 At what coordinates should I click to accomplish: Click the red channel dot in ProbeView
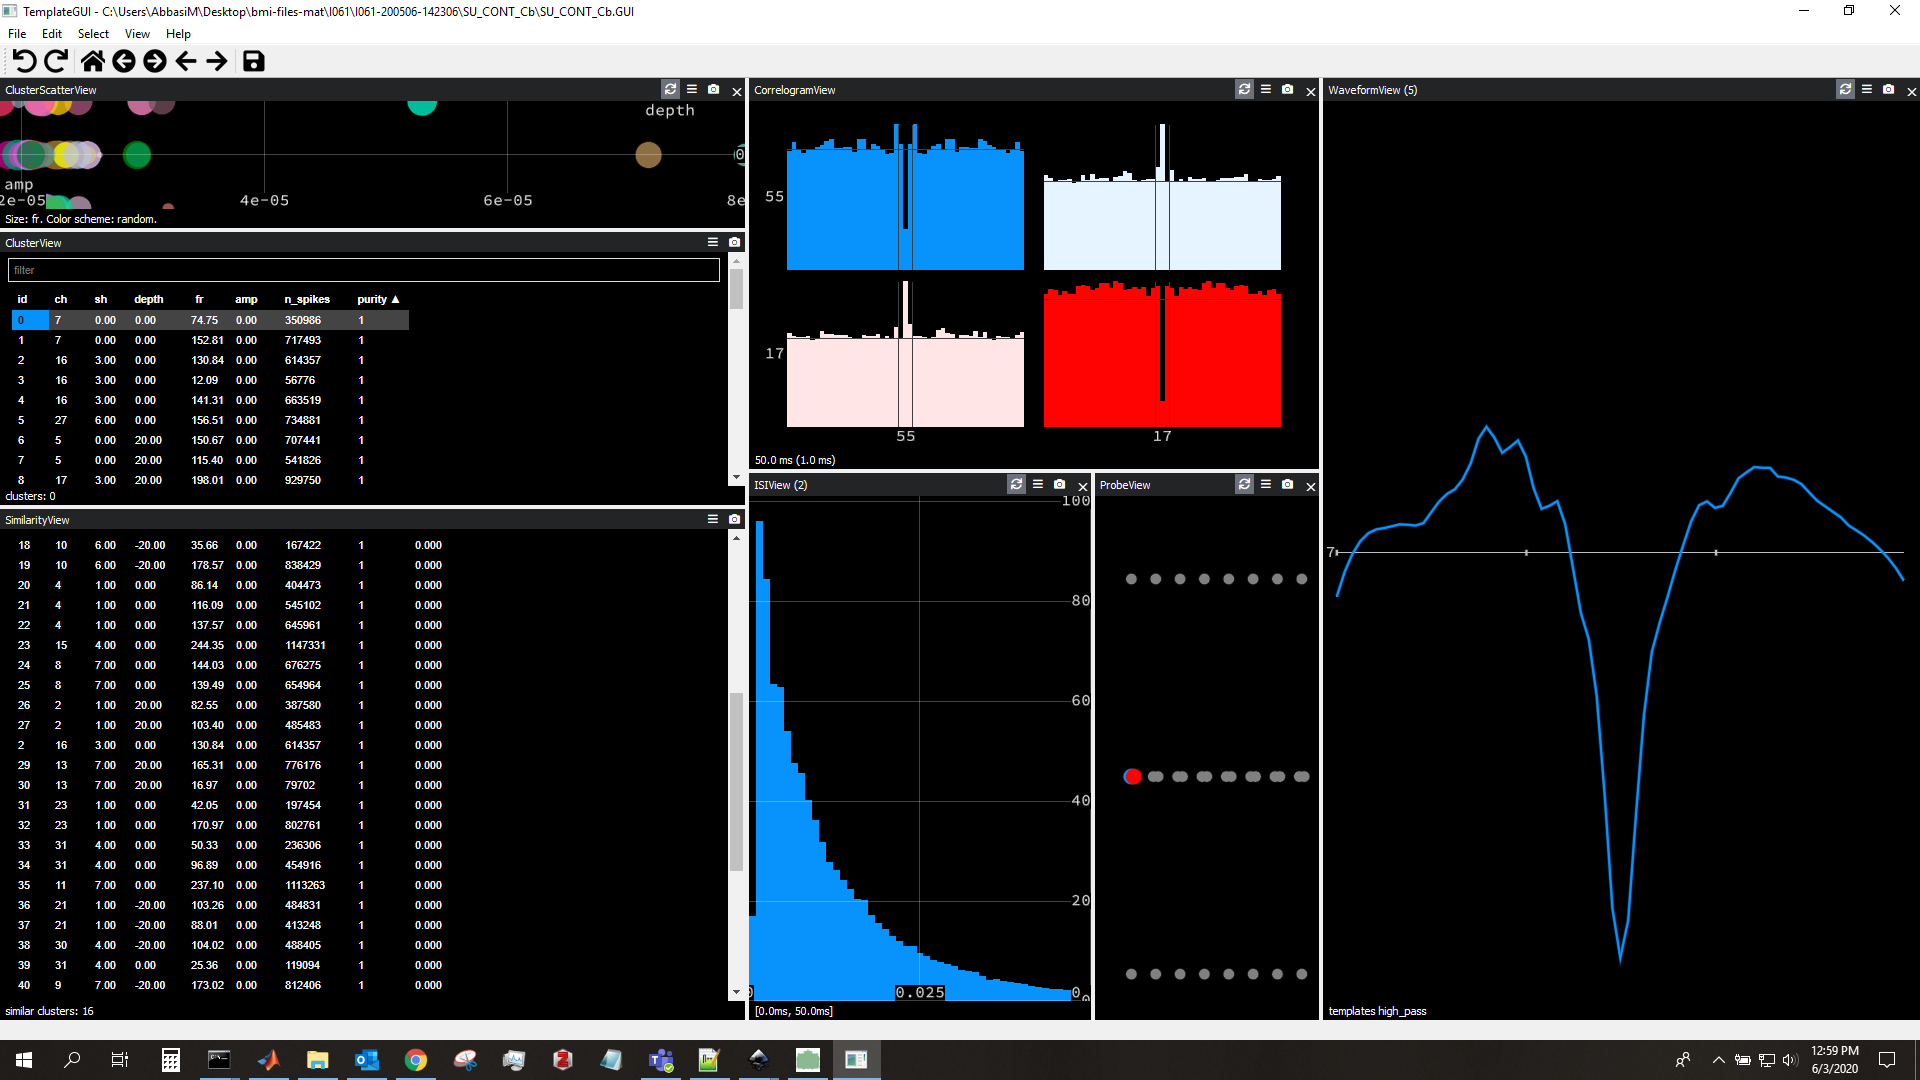(x=1133, y=776)
